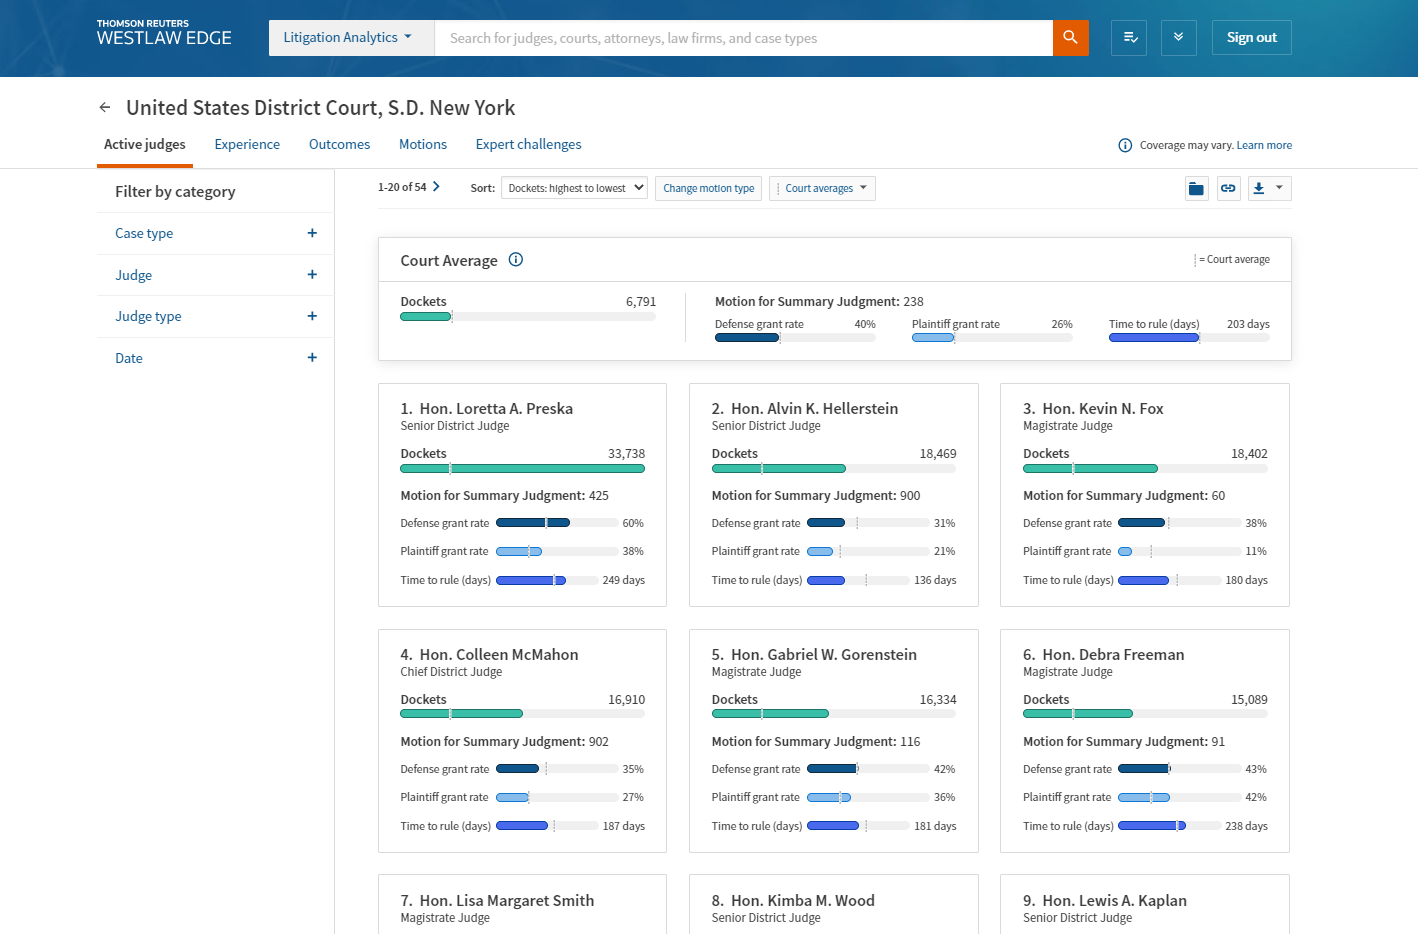Go to next page of judges
1418x934 pixels.
(436, 187)
